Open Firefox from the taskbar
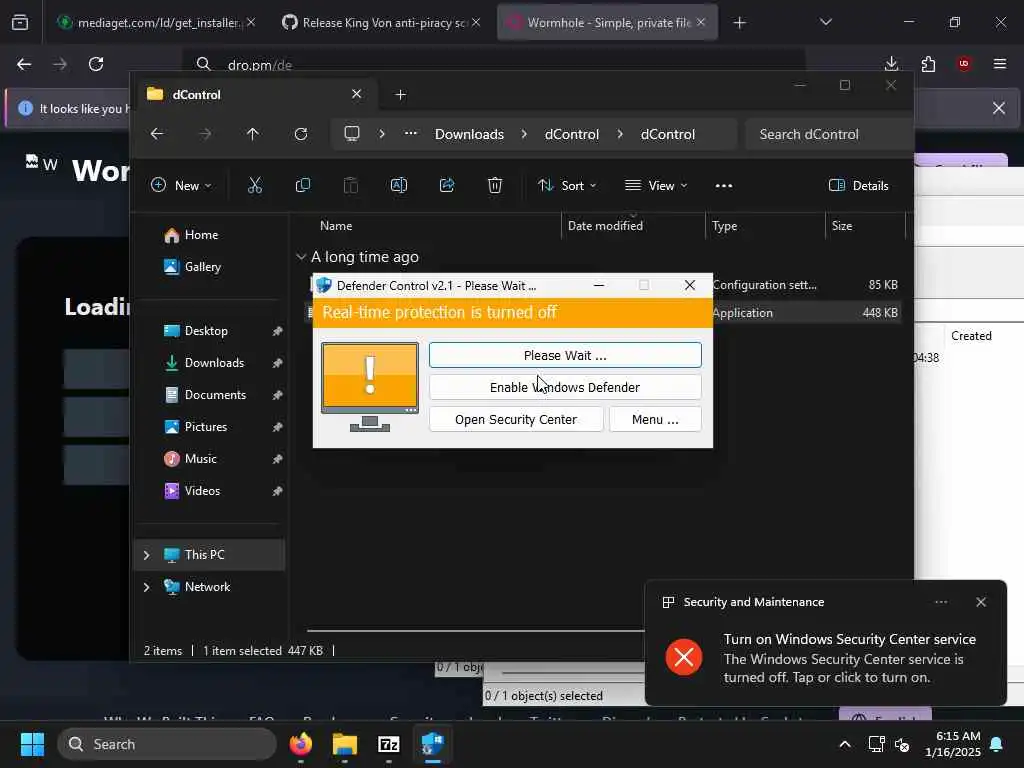 pos(301,744)
